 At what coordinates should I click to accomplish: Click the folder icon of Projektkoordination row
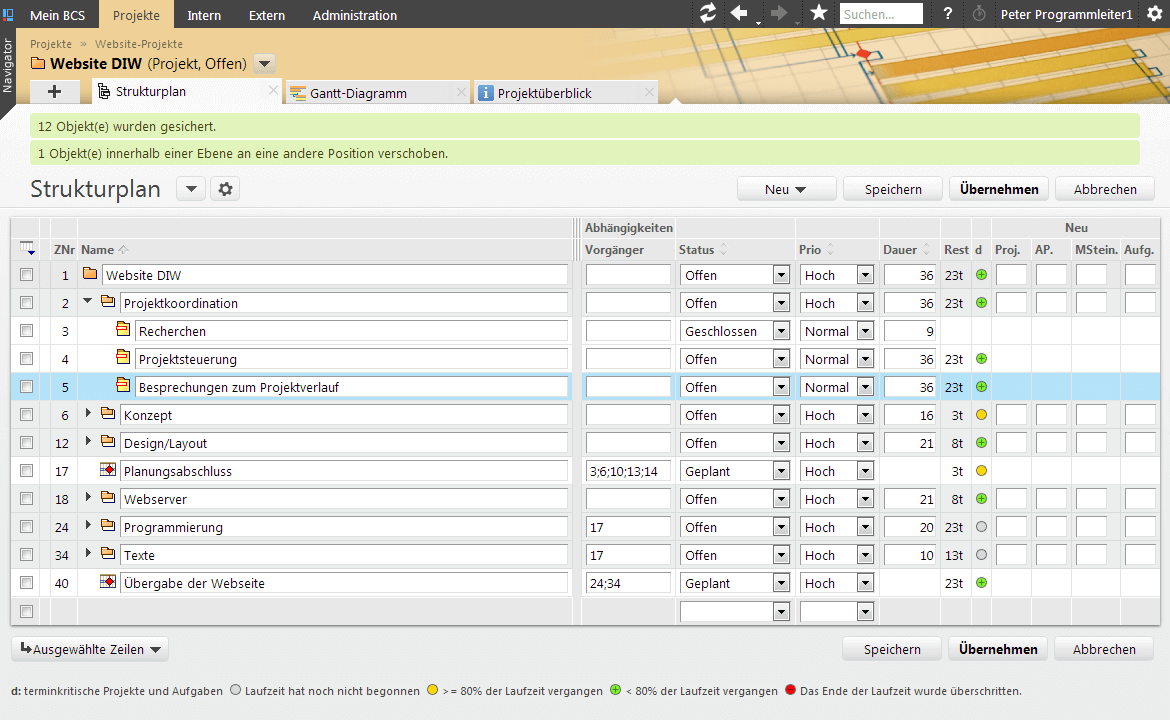pos(108,301)
